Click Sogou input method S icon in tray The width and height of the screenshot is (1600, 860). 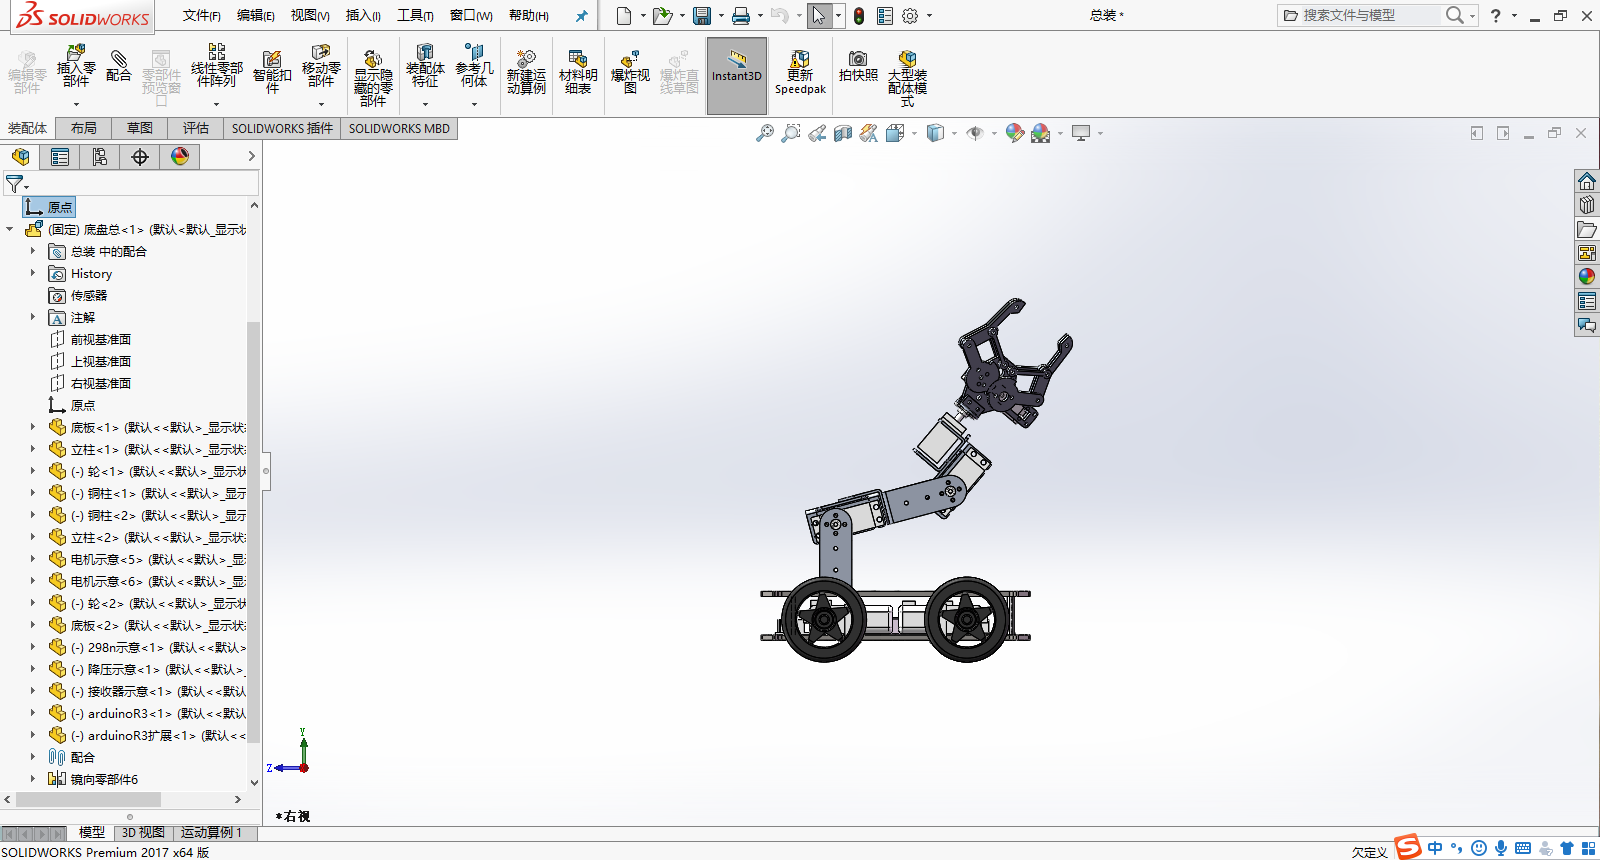[1408, 847]
